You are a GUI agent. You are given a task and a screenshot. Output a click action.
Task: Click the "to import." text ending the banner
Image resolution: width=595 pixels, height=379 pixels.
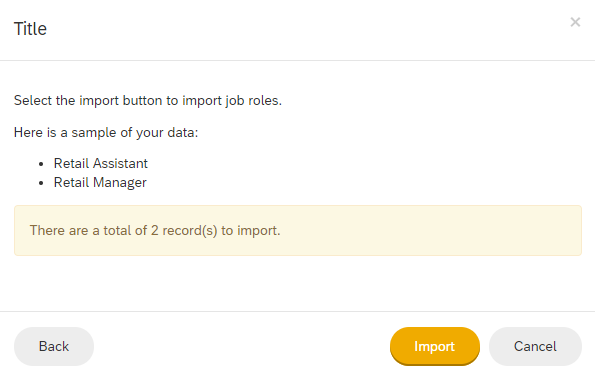251,231
